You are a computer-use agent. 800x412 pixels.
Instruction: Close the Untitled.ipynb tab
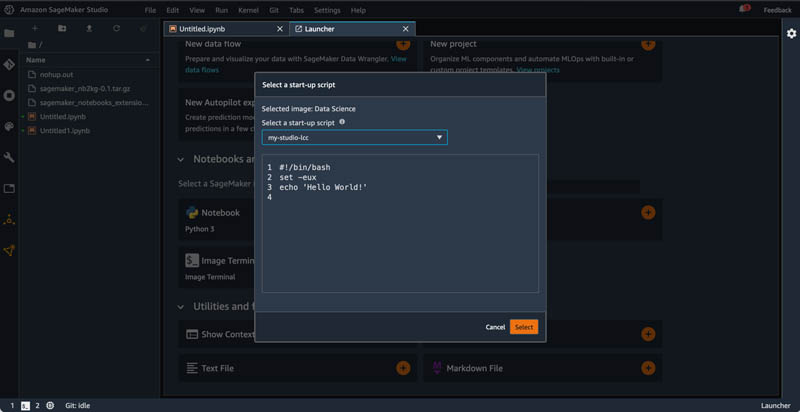[x=280, y=29]
